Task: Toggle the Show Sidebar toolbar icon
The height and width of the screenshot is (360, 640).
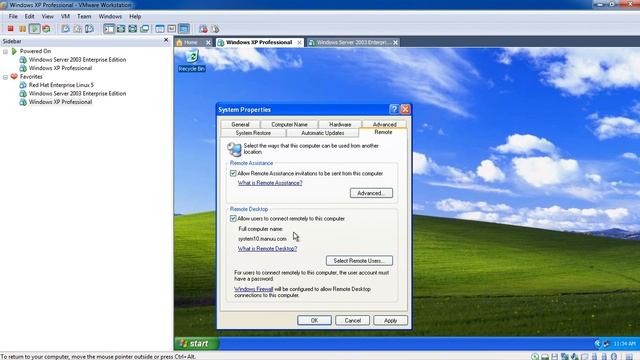Action: click(109, 29)
